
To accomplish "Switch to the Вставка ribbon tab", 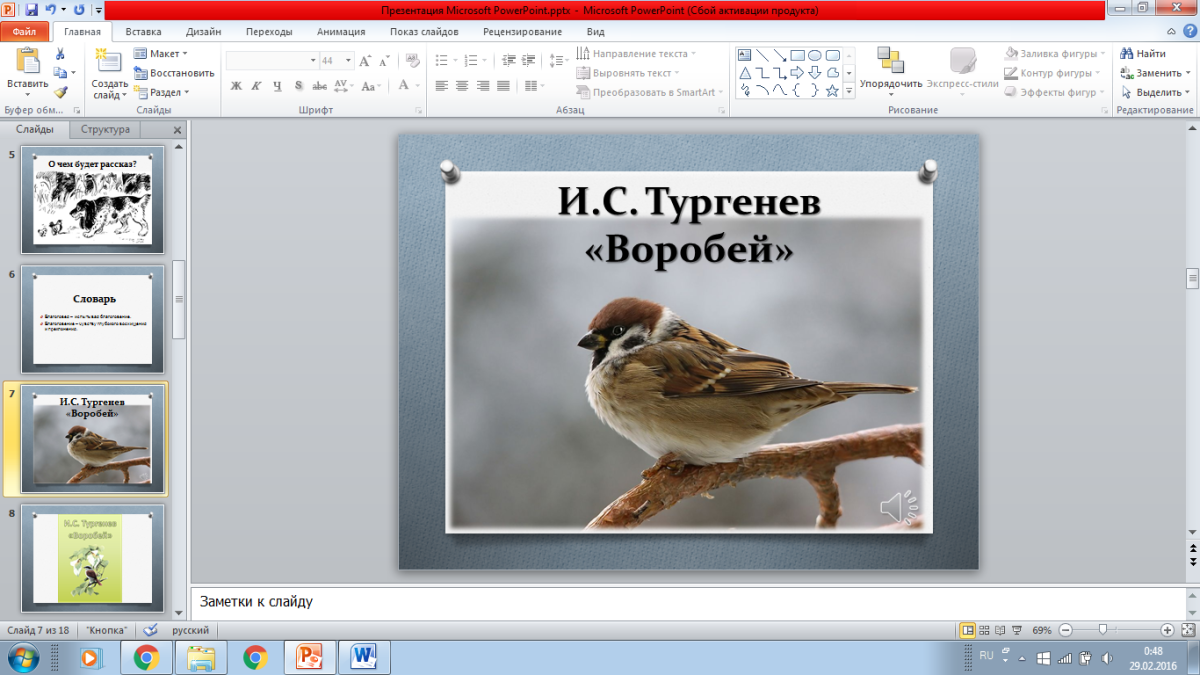I will tap(142, 31).
